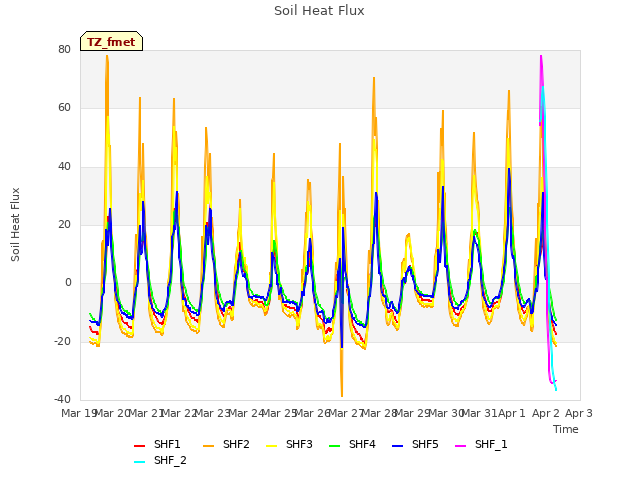Click the Time x-axis label
The image size is (640, 480).
[566, 429]
